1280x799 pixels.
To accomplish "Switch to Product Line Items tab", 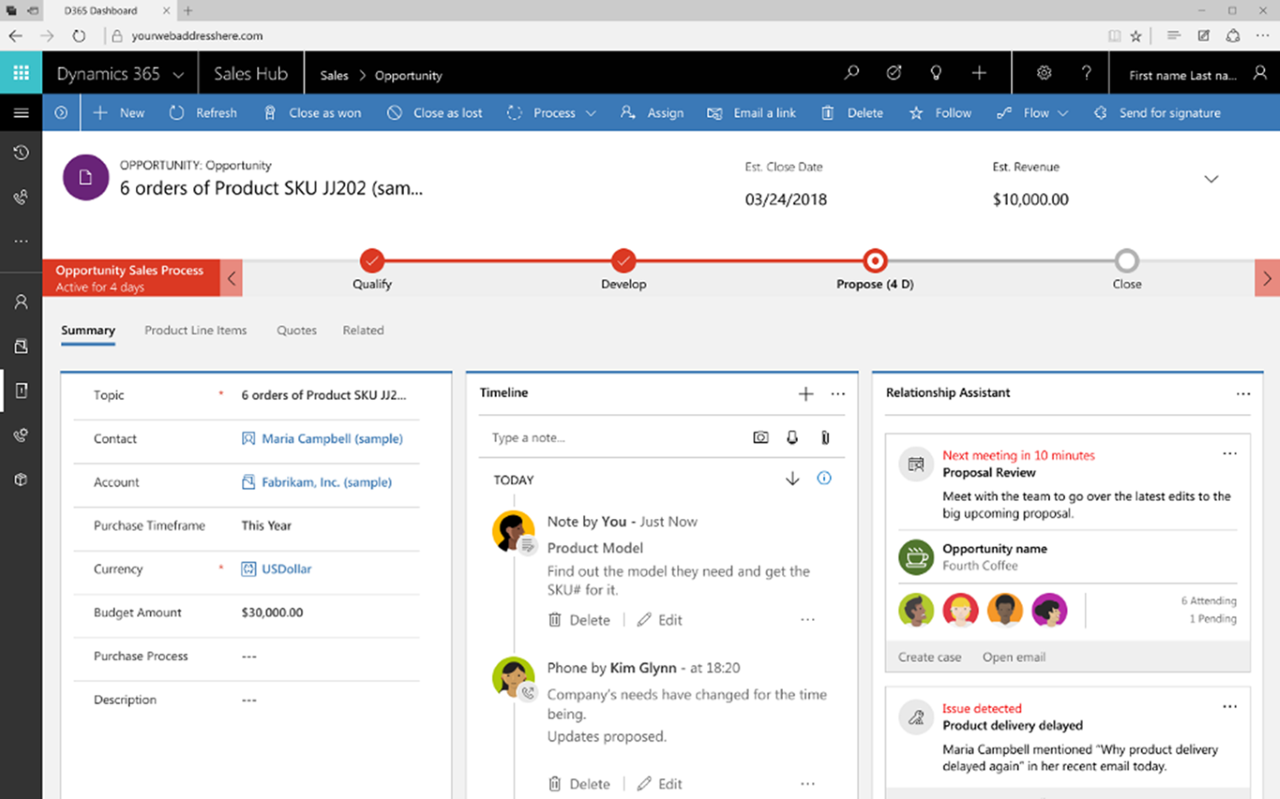I will click(195, 330).
